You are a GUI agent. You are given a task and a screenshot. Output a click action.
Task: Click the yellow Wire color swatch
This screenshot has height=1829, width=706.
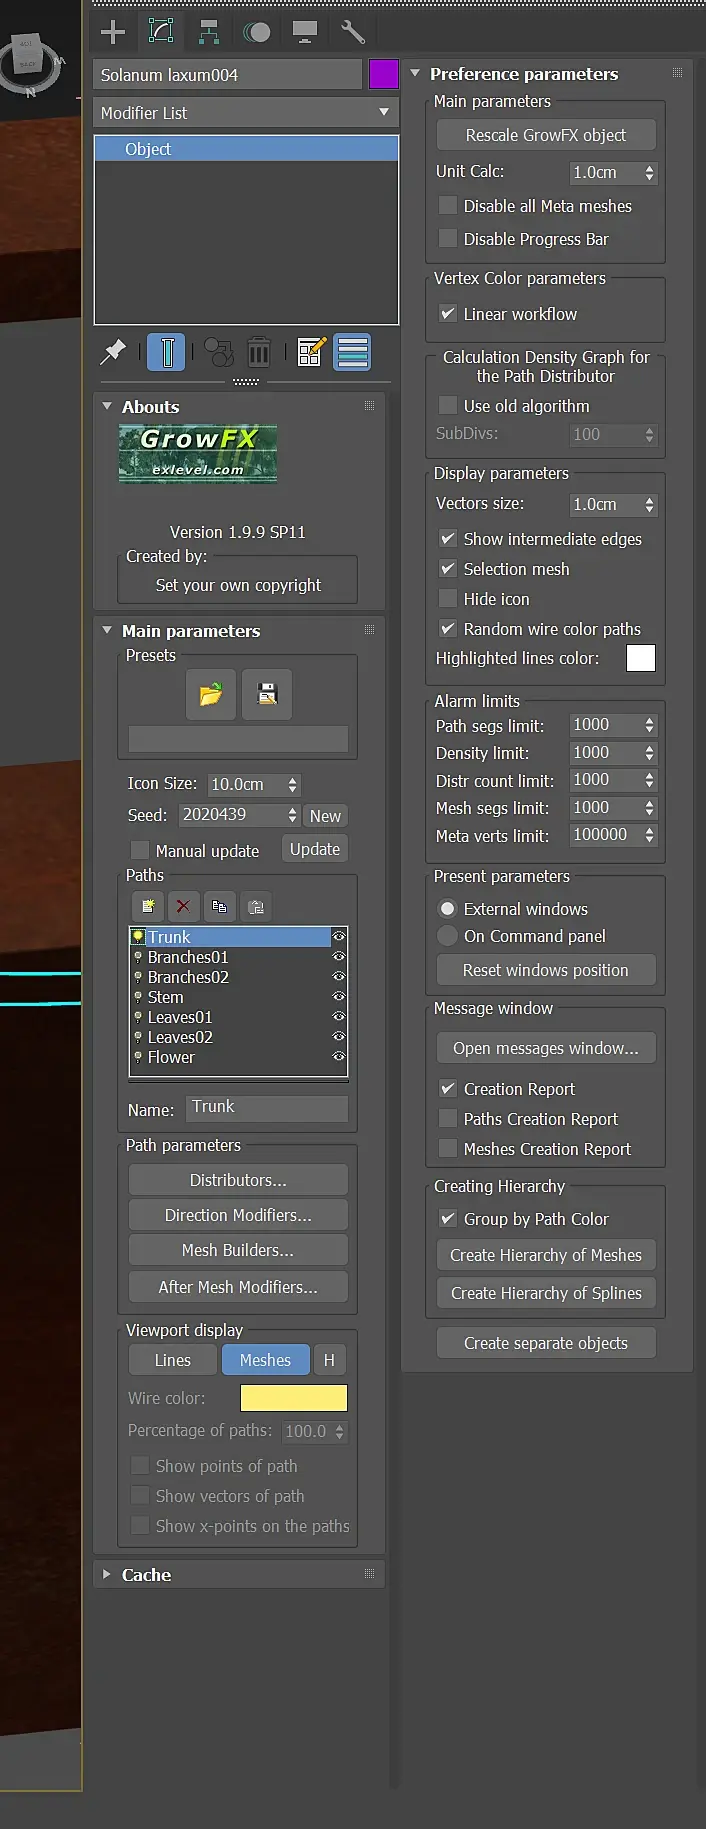click(294, 1398)
